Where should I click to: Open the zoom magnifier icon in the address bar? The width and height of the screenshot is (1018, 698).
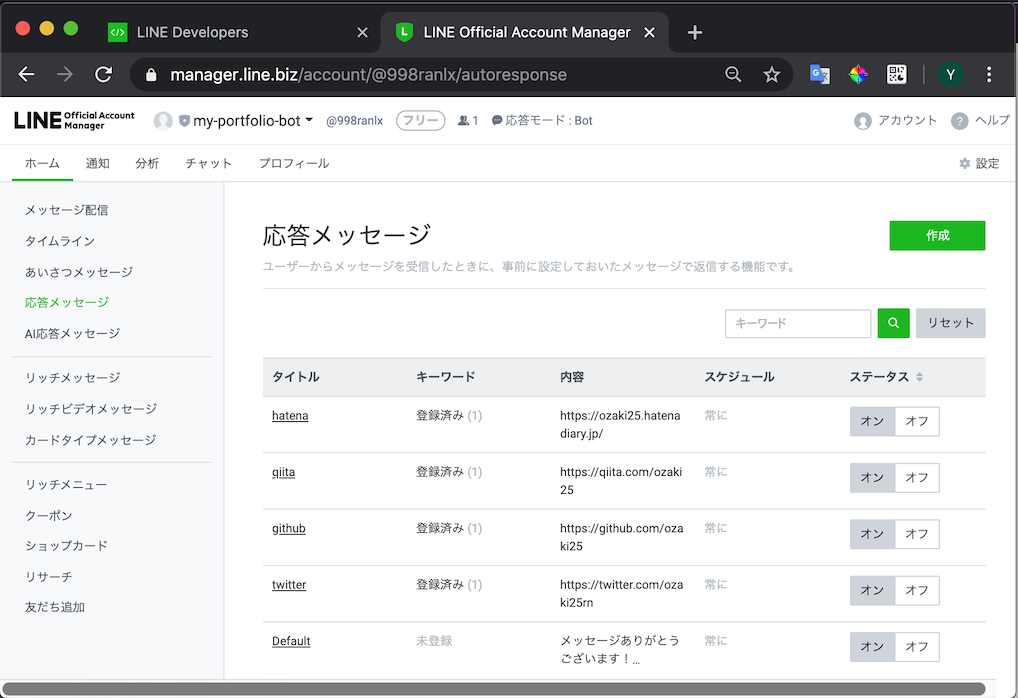[x=733, y=75]
